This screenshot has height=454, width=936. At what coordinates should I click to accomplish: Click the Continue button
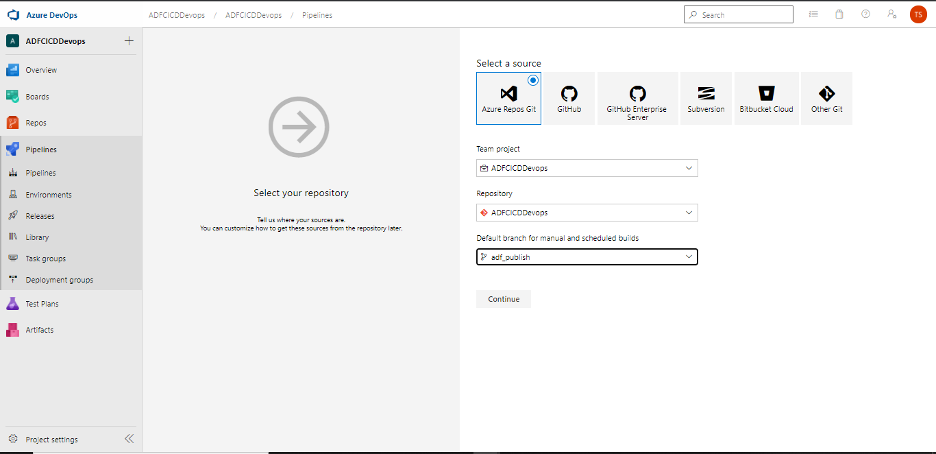coord(503,299)
